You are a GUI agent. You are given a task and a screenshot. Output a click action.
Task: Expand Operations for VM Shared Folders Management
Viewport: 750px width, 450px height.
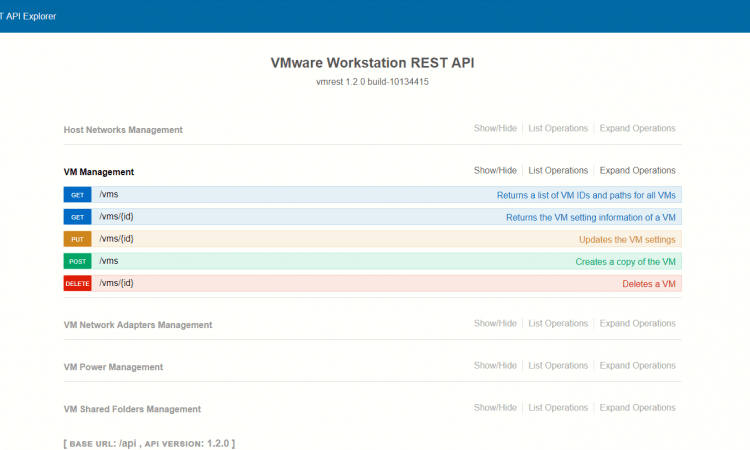coord(637,407)
